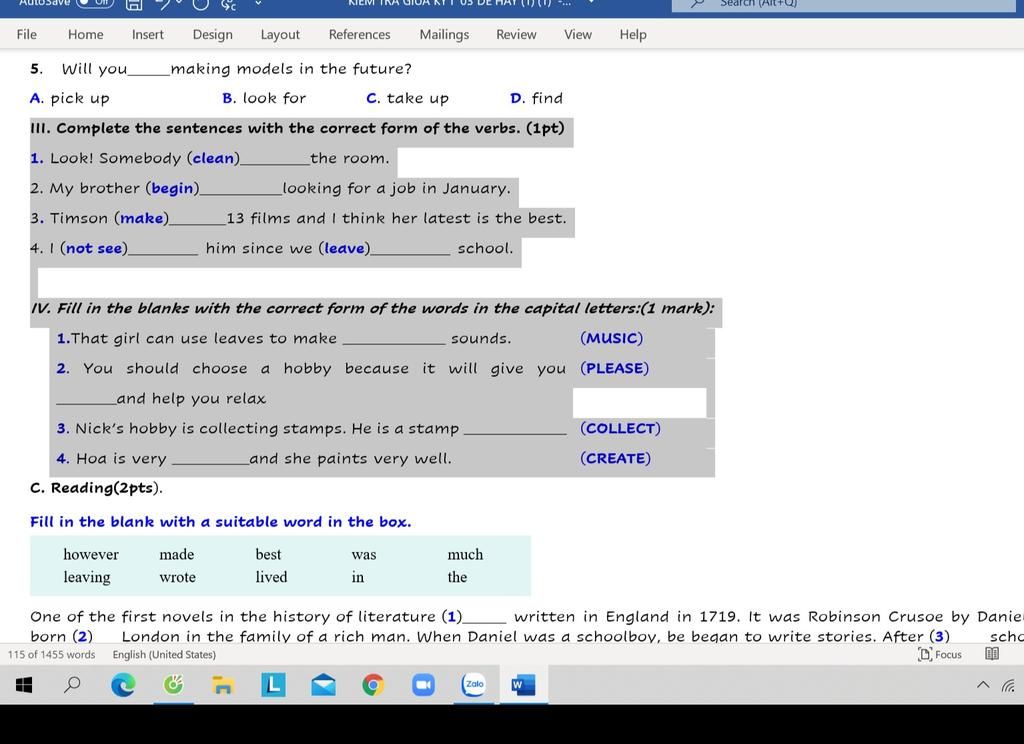The width and height of the screenshot is (1024, 744).
Task: Select the Mailings ribbon tab
Action: tap(444, 35)
